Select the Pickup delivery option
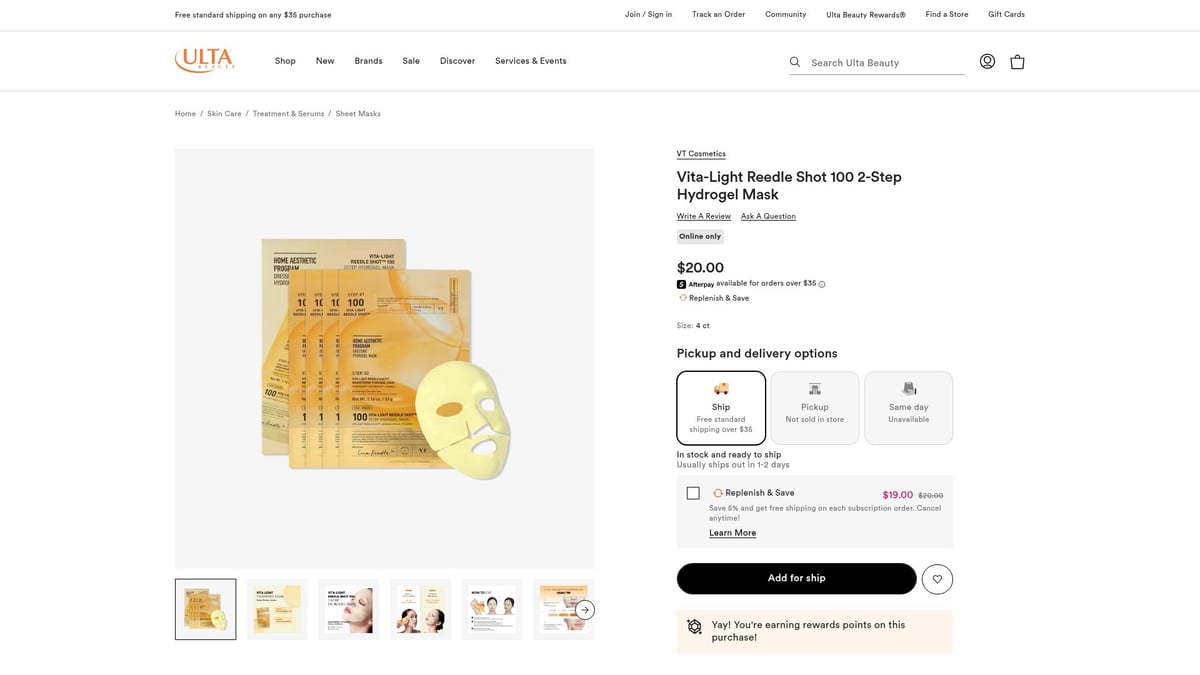The image size is (1200, 675). pyautogui.click(x=814, y=406)
